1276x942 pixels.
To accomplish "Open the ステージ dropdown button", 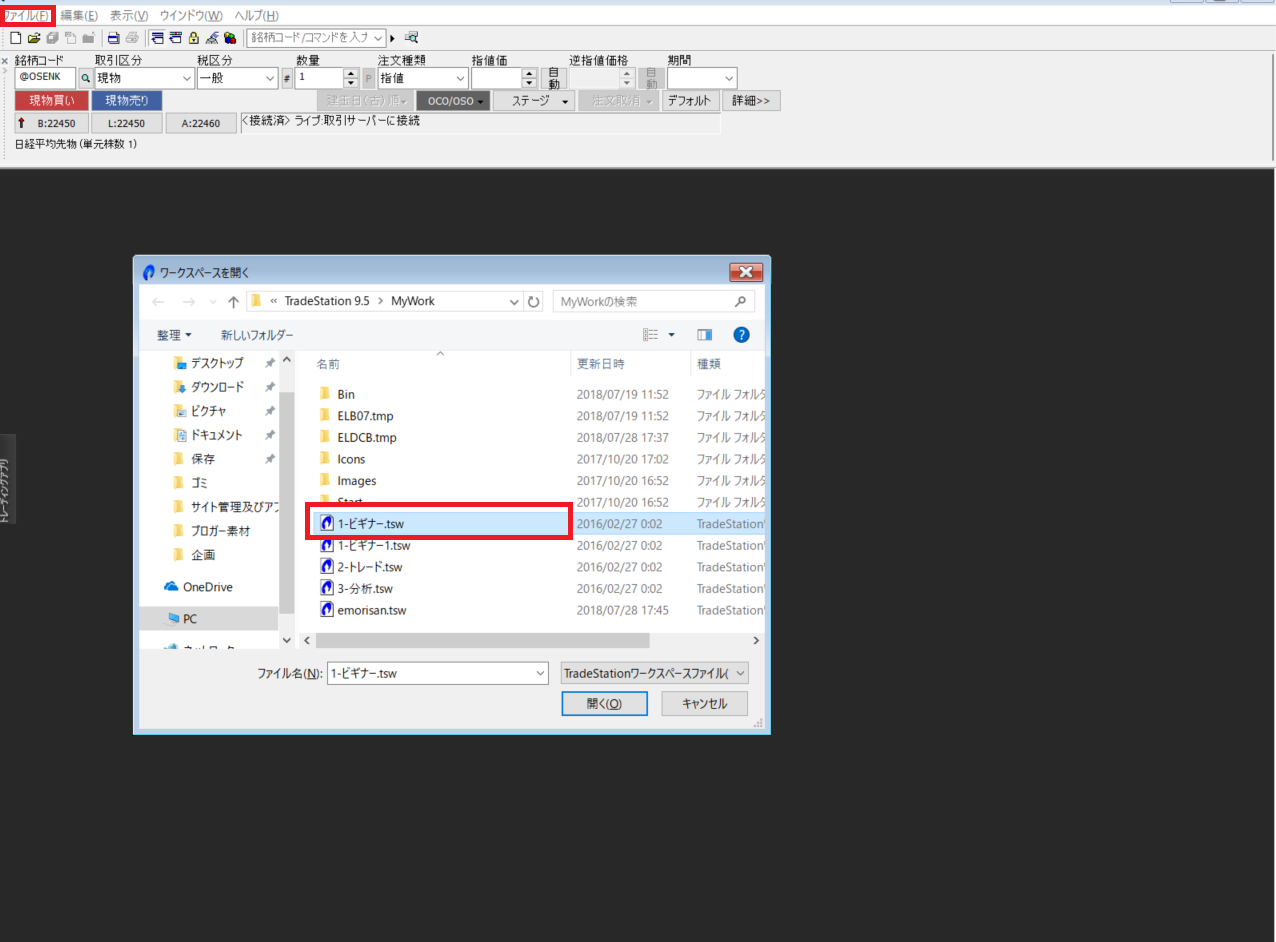I will click(x=534, y=101).
